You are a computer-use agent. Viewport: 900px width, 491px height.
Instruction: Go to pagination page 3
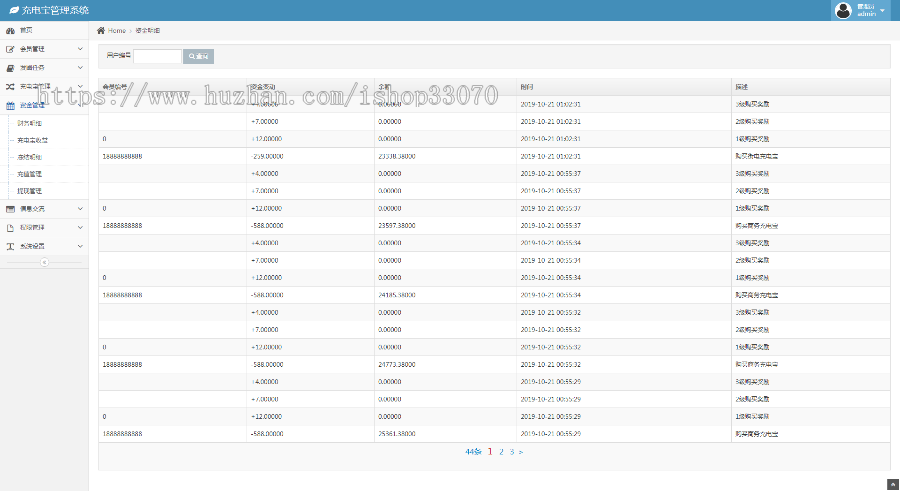511,452
